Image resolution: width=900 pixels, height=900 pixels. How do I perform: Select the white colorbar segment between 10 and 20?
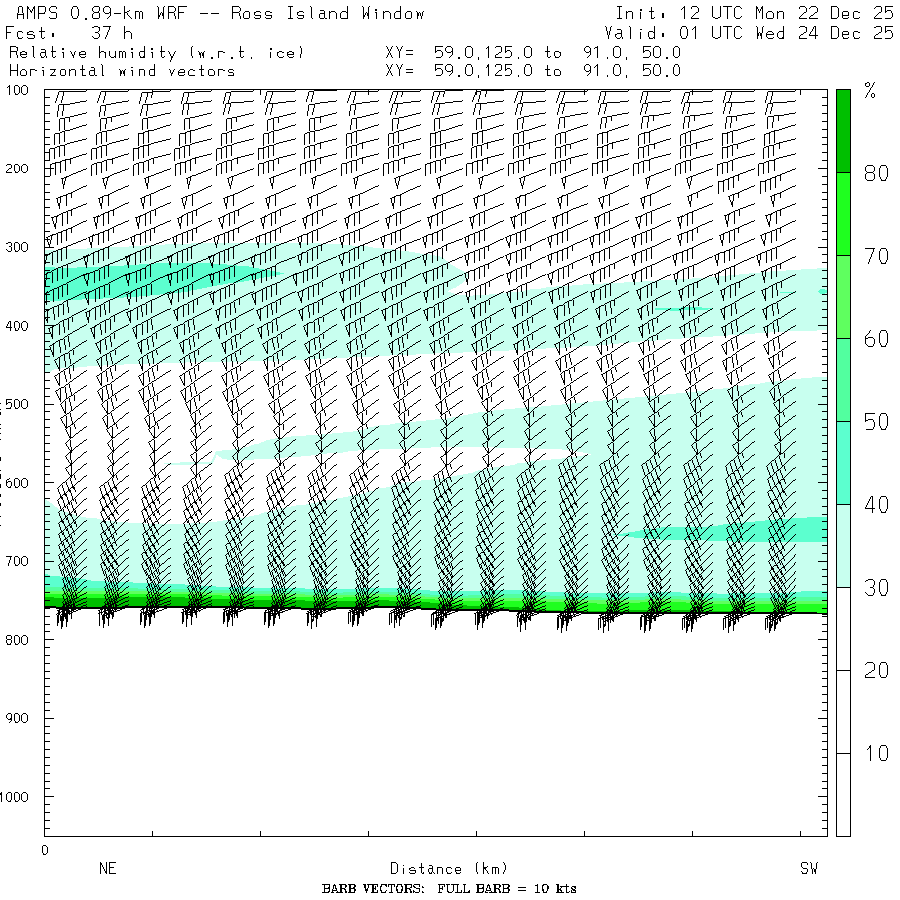[843, 711]
